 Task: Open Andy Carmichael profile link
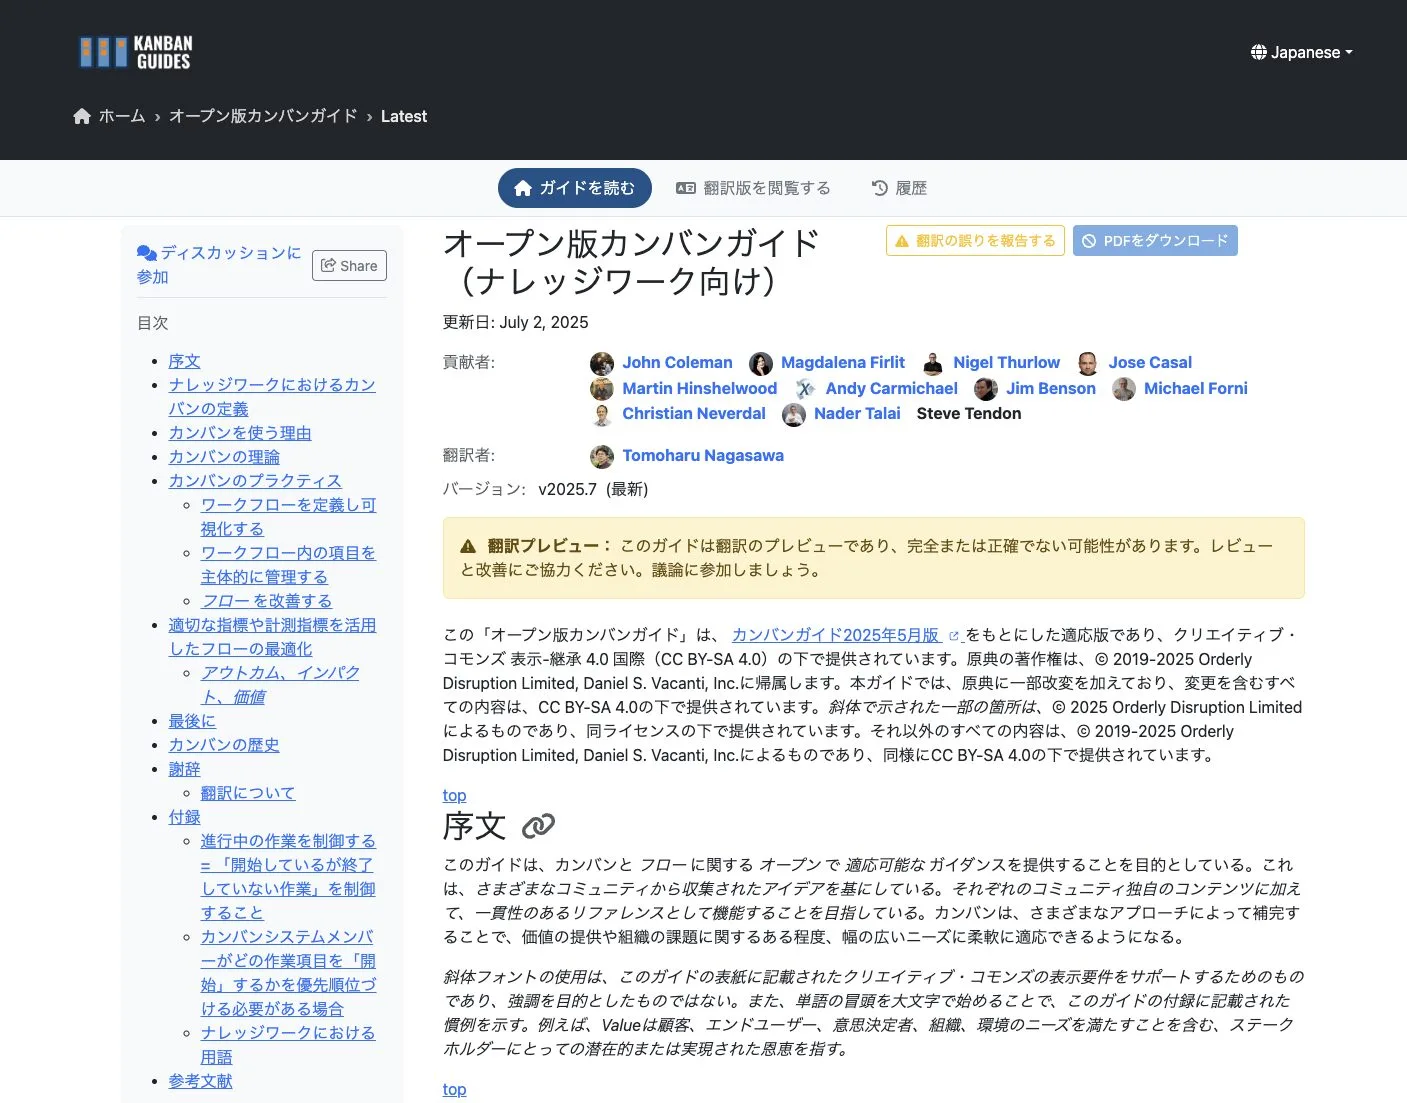pyautogui.click(x=891, y=389)
